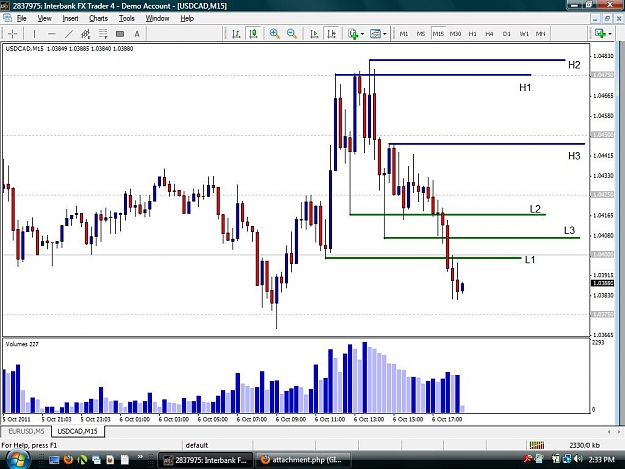Launch Firefox from quick launch
Screen dimensions: 625x469
click(68, 460)
